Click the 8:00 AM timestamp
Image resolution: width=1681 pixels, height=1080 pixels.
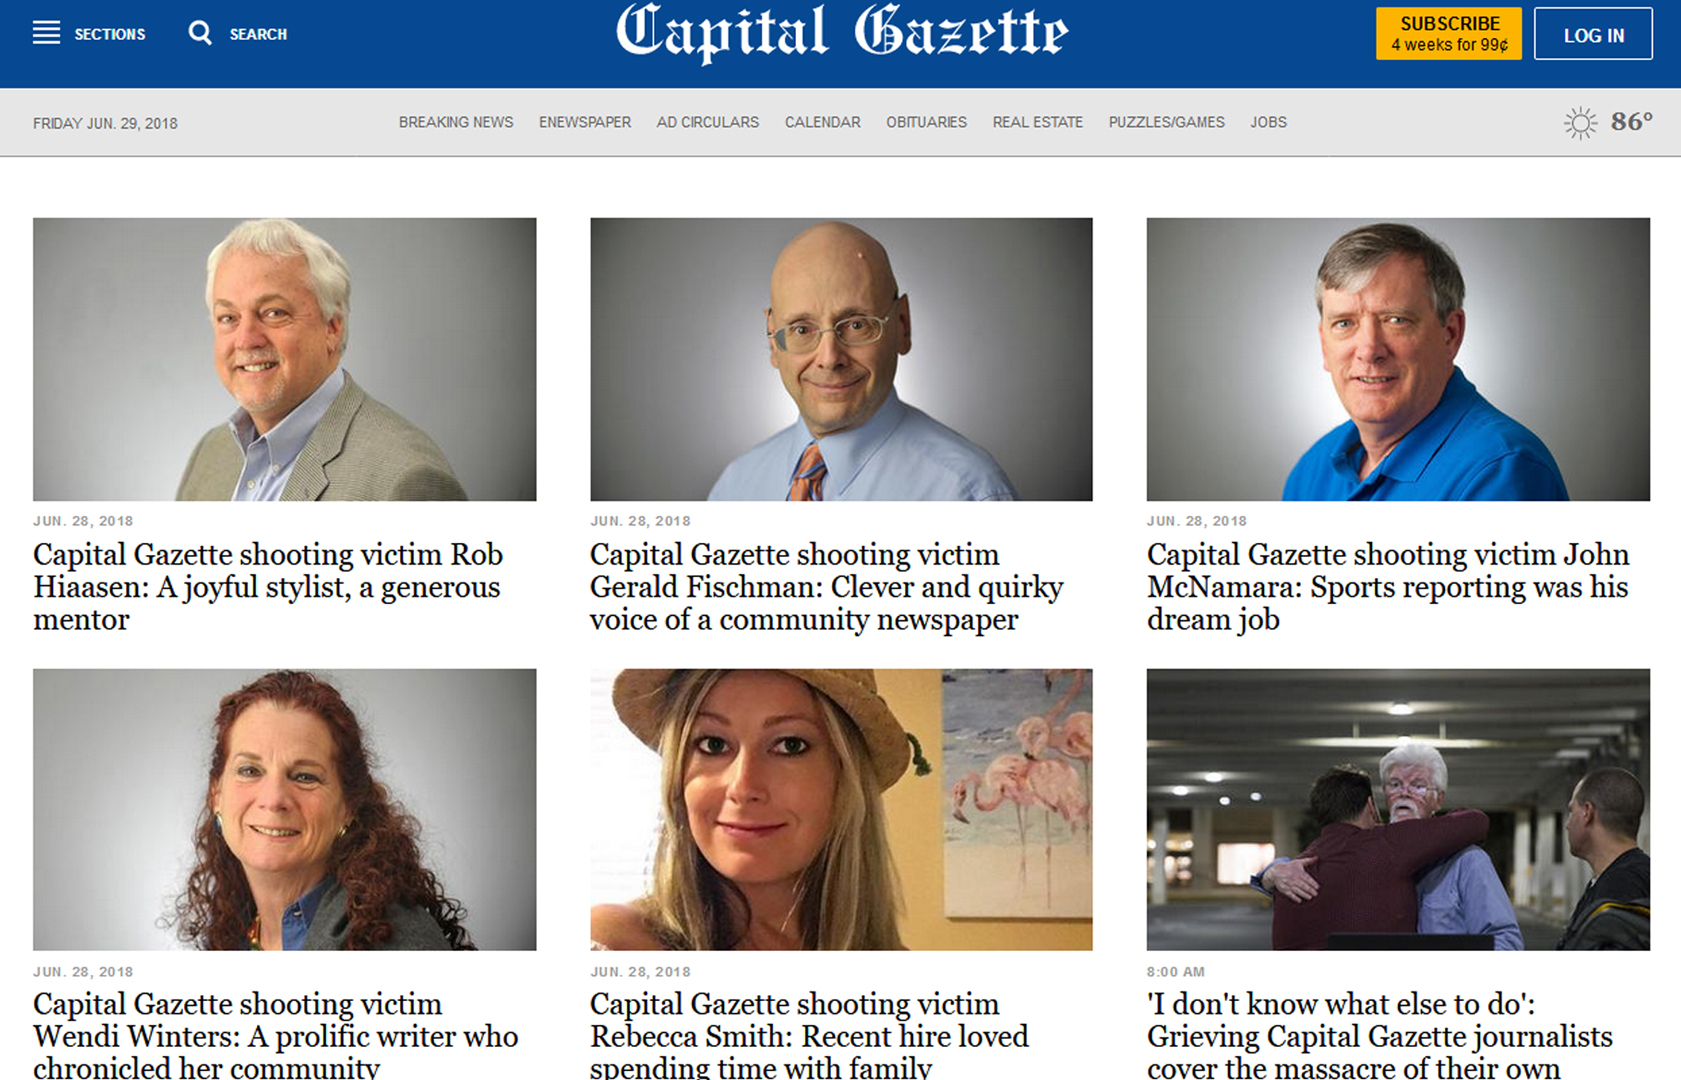(1176, 972)
